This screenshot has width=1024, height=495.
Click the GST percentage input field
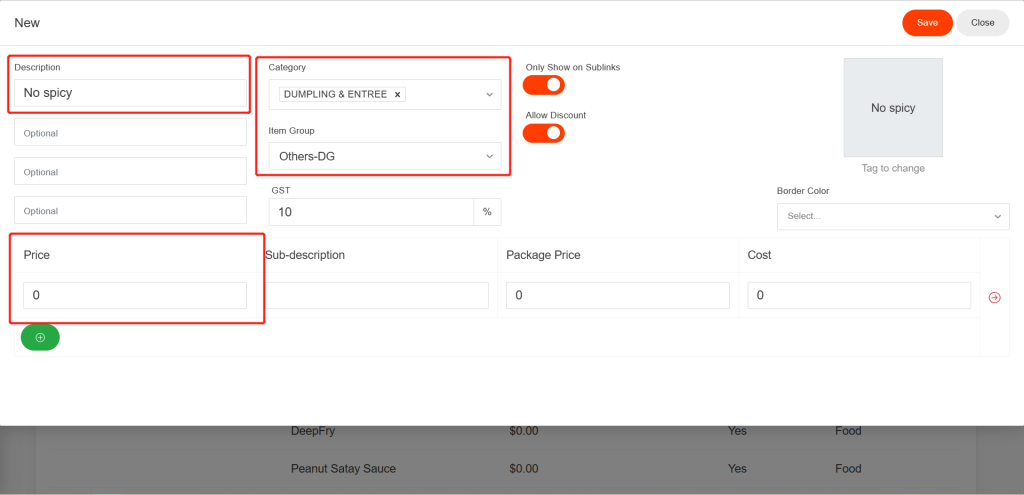pos(370,212)
